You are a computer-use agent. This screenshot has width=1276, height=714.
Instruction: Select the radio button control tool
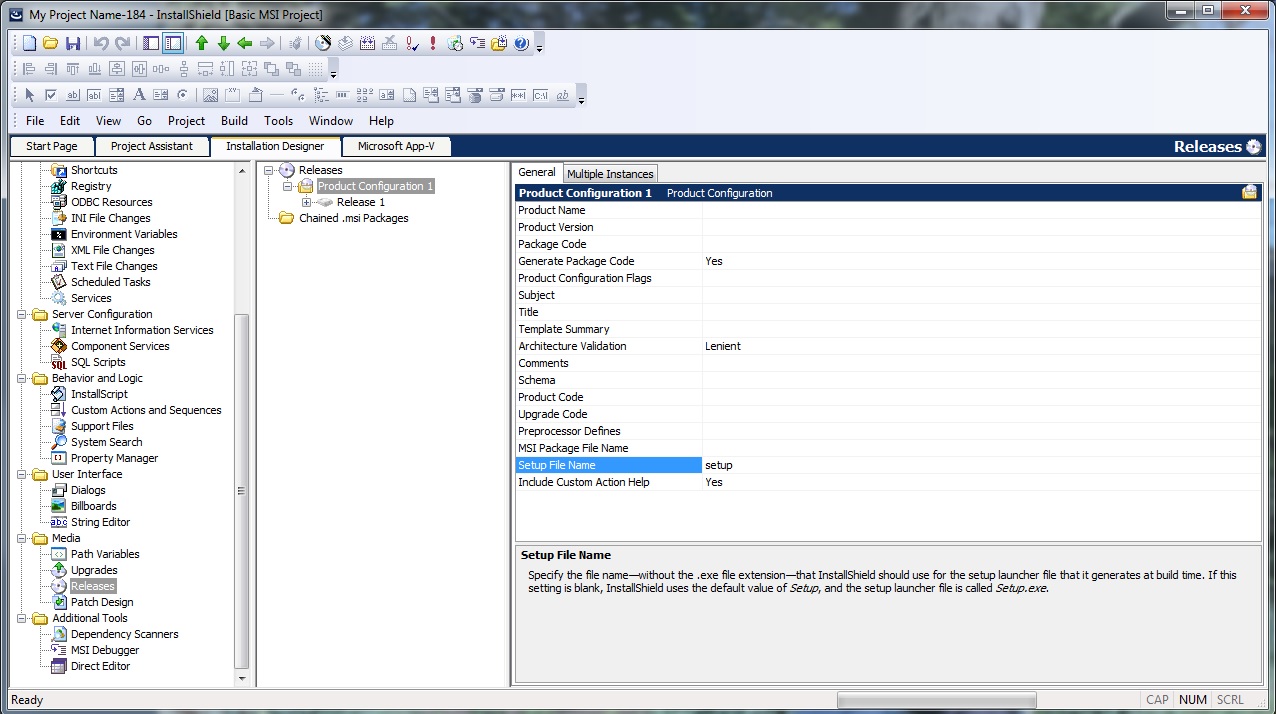pyautogui.click(x=183, y=95)
